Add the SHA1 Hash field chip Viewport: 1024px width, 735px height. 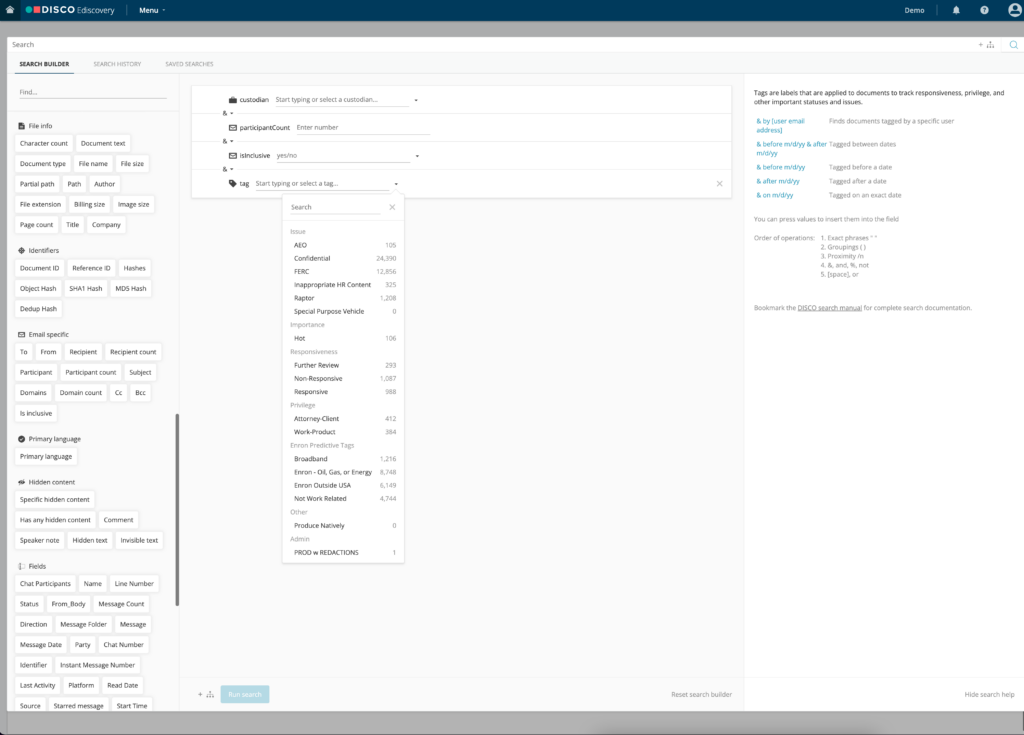coord(86,289)
